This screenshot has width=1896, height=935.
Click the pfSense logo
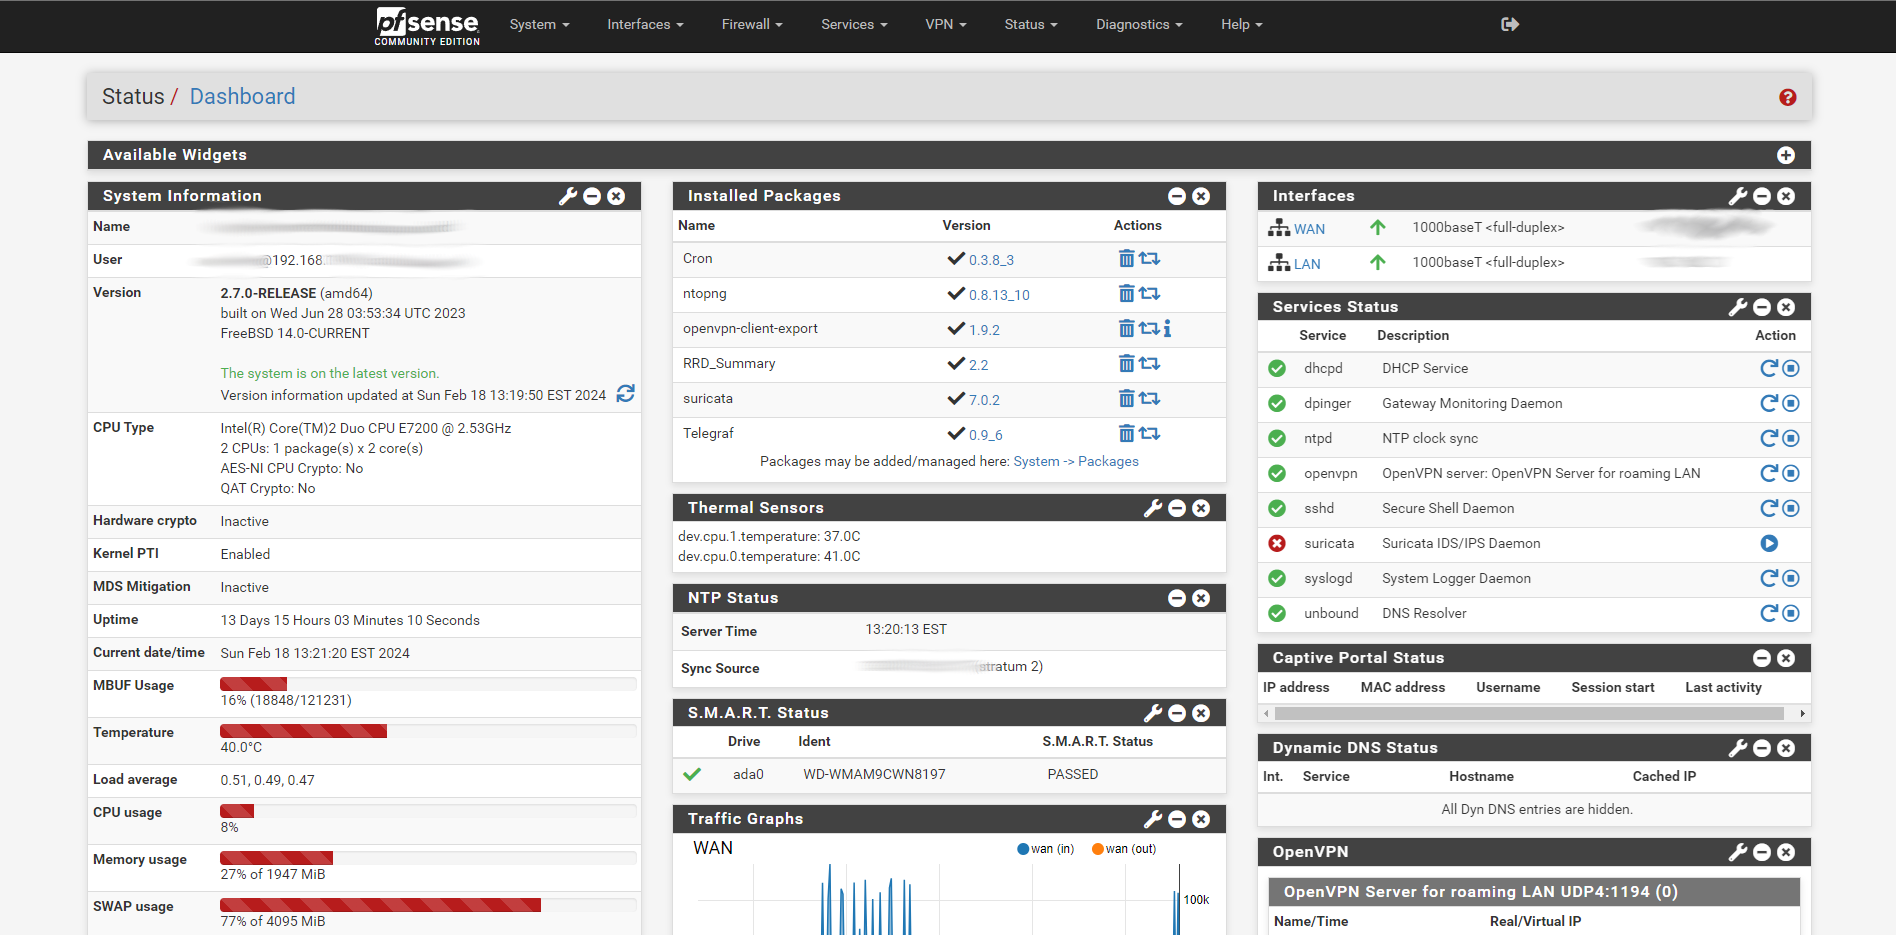[427, 25]
